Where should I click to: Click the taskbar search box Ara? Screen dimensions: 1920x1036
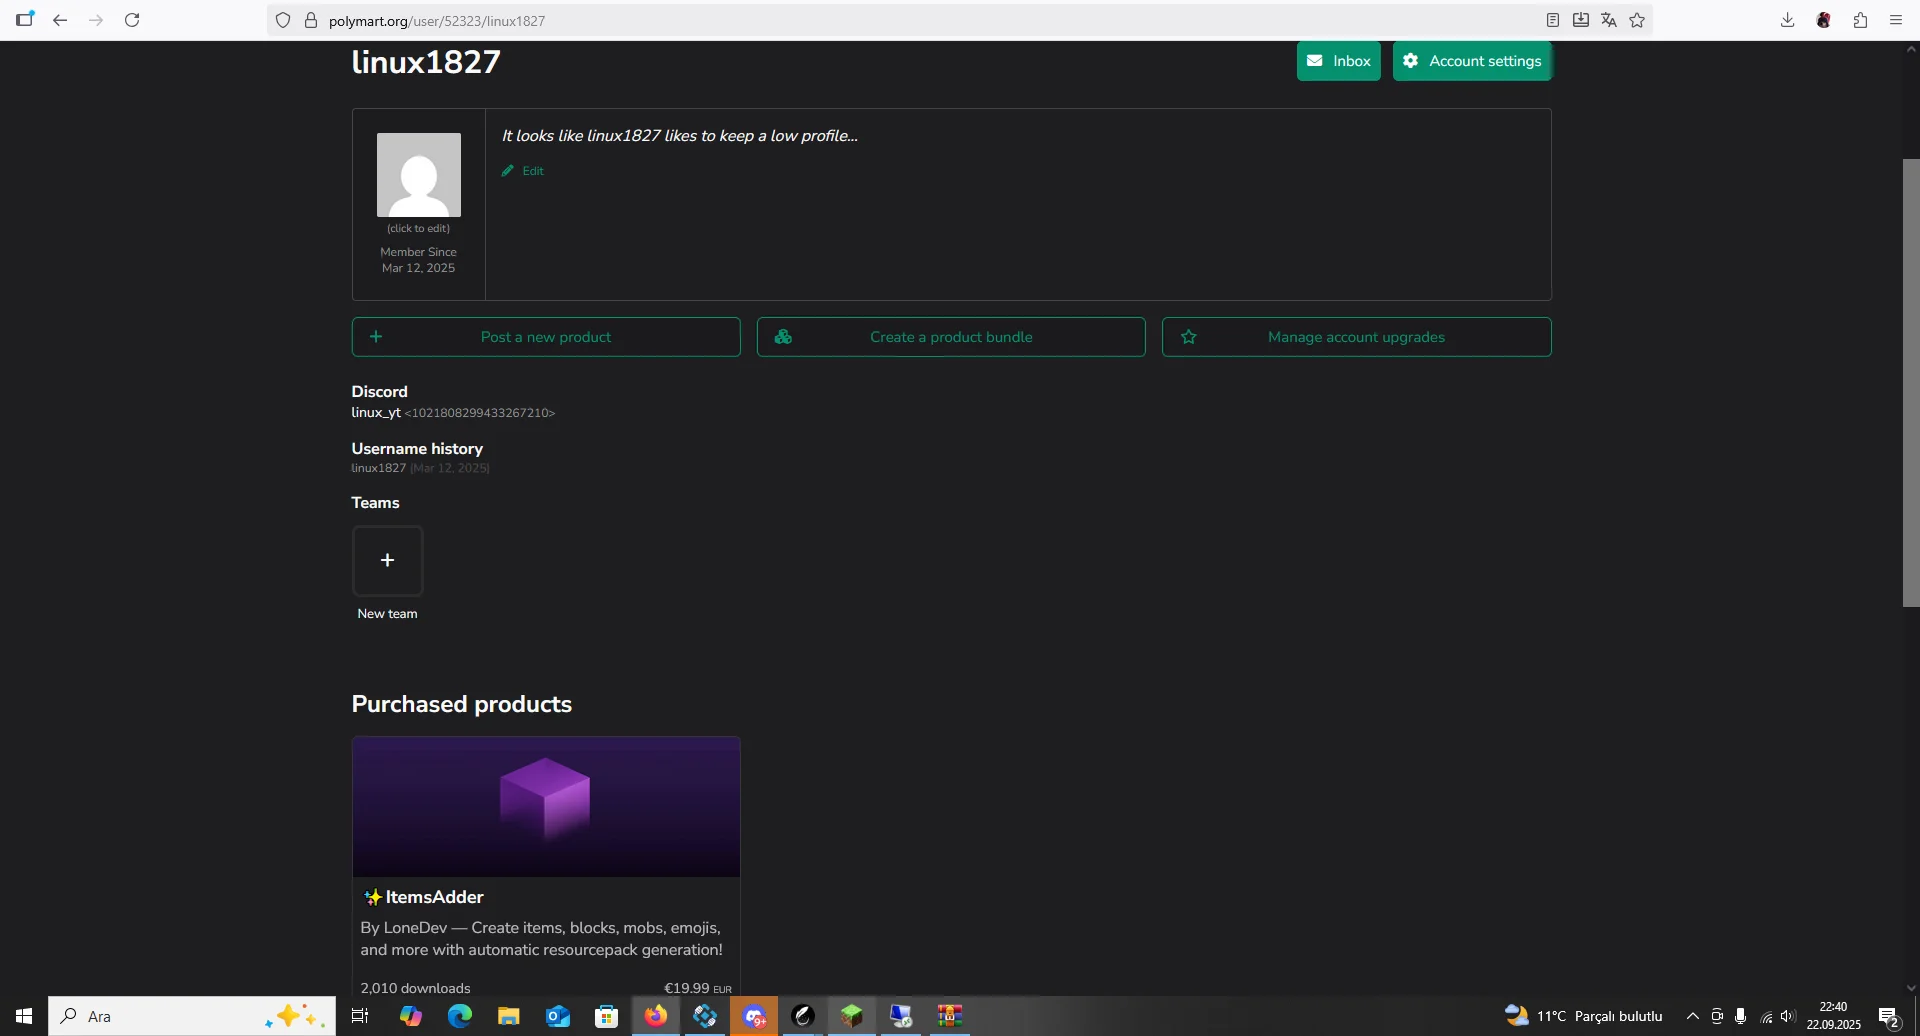click(192, 1016)
